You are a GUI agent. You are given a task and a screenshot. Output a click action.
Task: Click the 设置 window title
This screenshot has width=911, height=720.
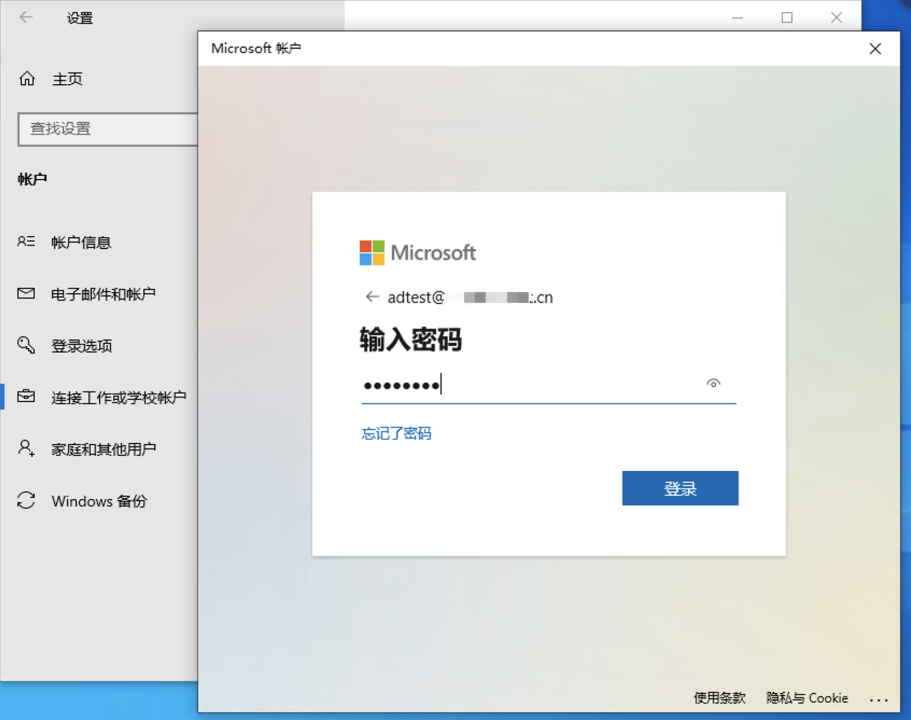pyautogui.click(x=80, y=18)
